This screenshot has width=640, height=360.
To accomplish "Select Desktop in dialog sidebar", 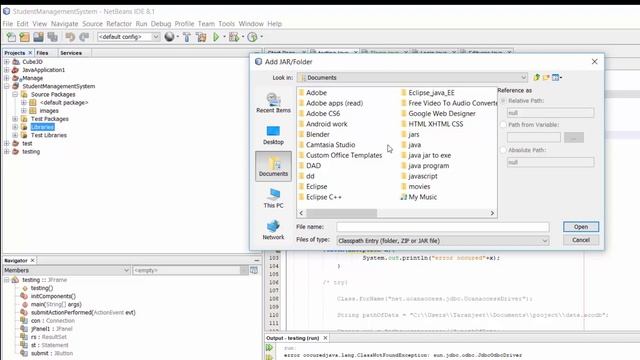I will click(x=273, y=135).
